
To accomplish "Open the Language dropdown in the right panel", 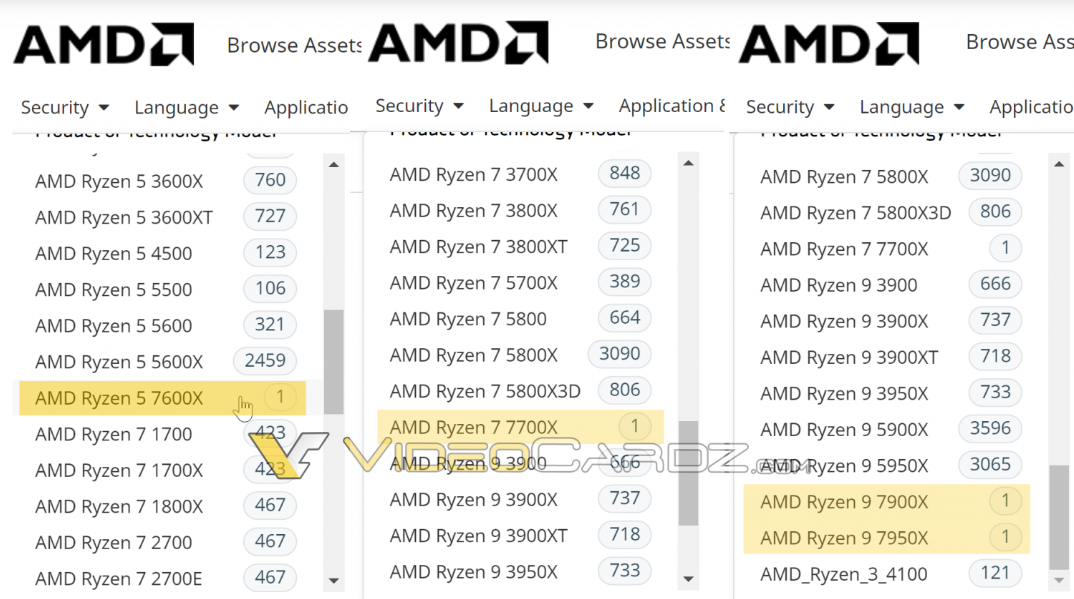I will [x=911, y=107].
